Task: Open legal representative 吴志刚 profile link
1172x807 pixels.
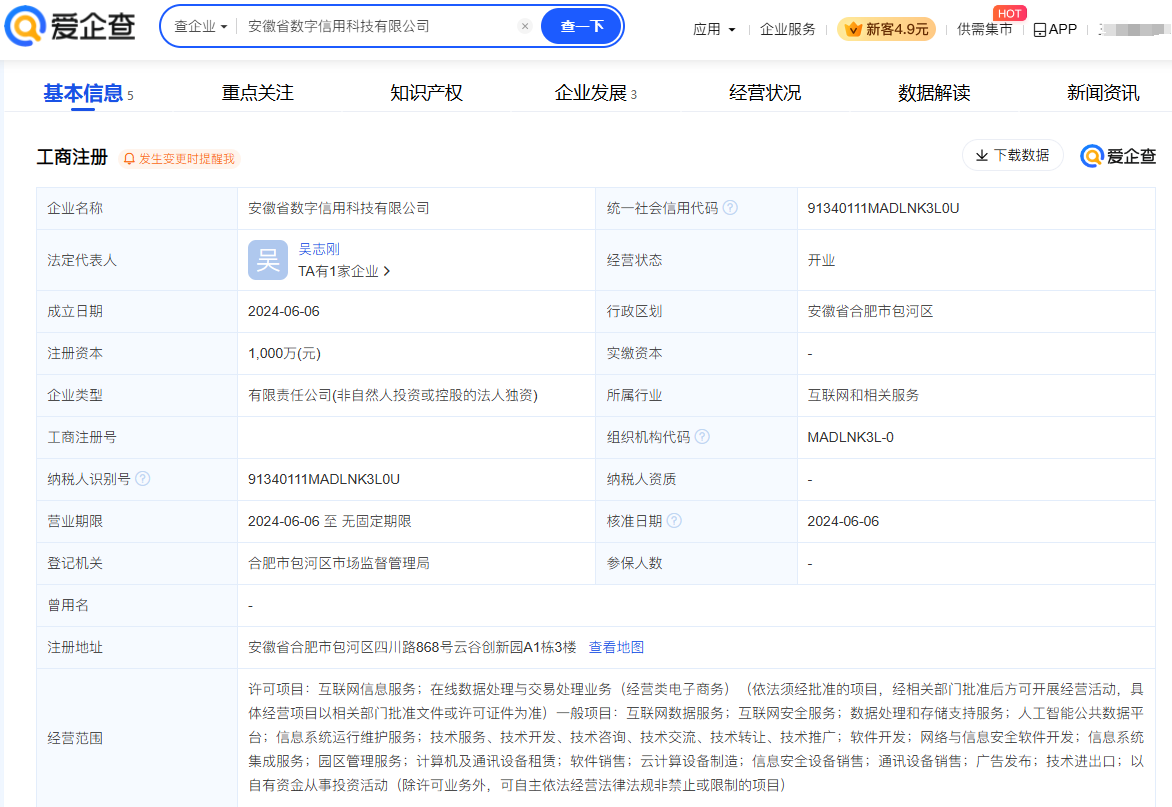Action: 319,249
